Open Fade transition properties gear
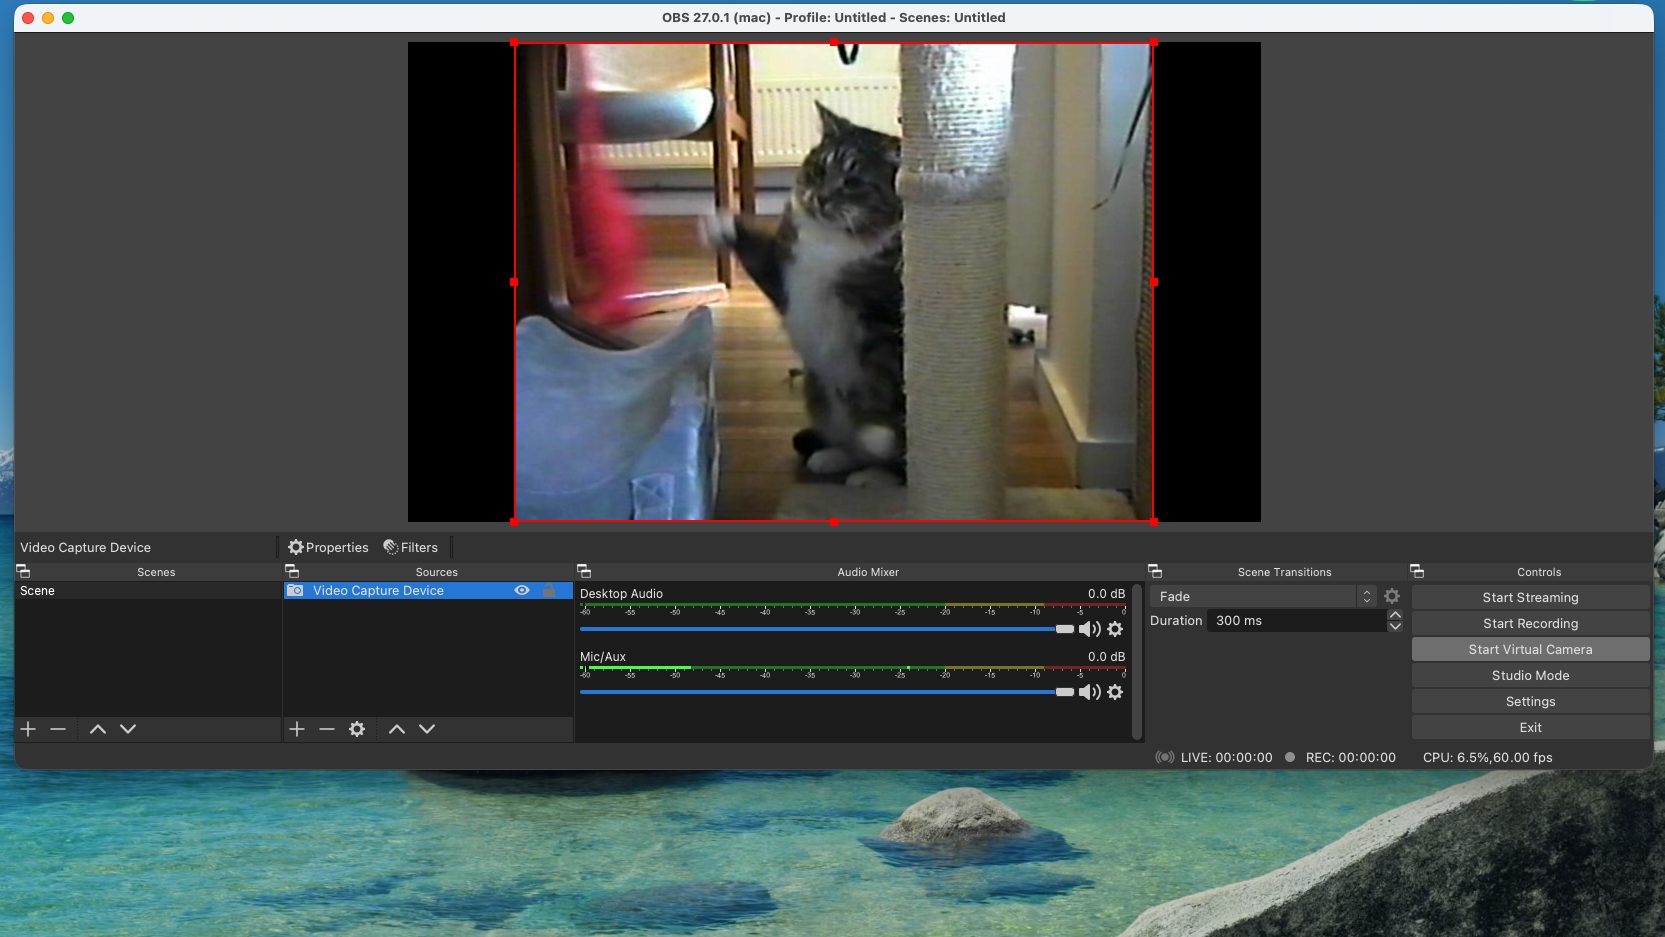1665x937 pixels. [1392, 596]
